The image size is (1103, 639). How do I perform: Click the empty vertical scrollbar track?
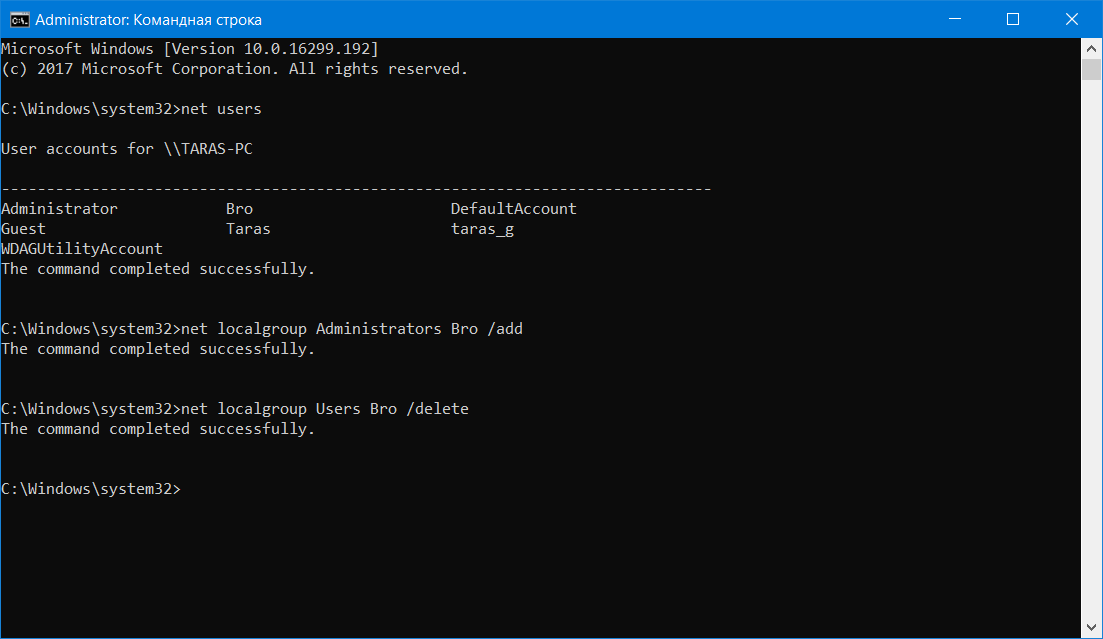1092,350
